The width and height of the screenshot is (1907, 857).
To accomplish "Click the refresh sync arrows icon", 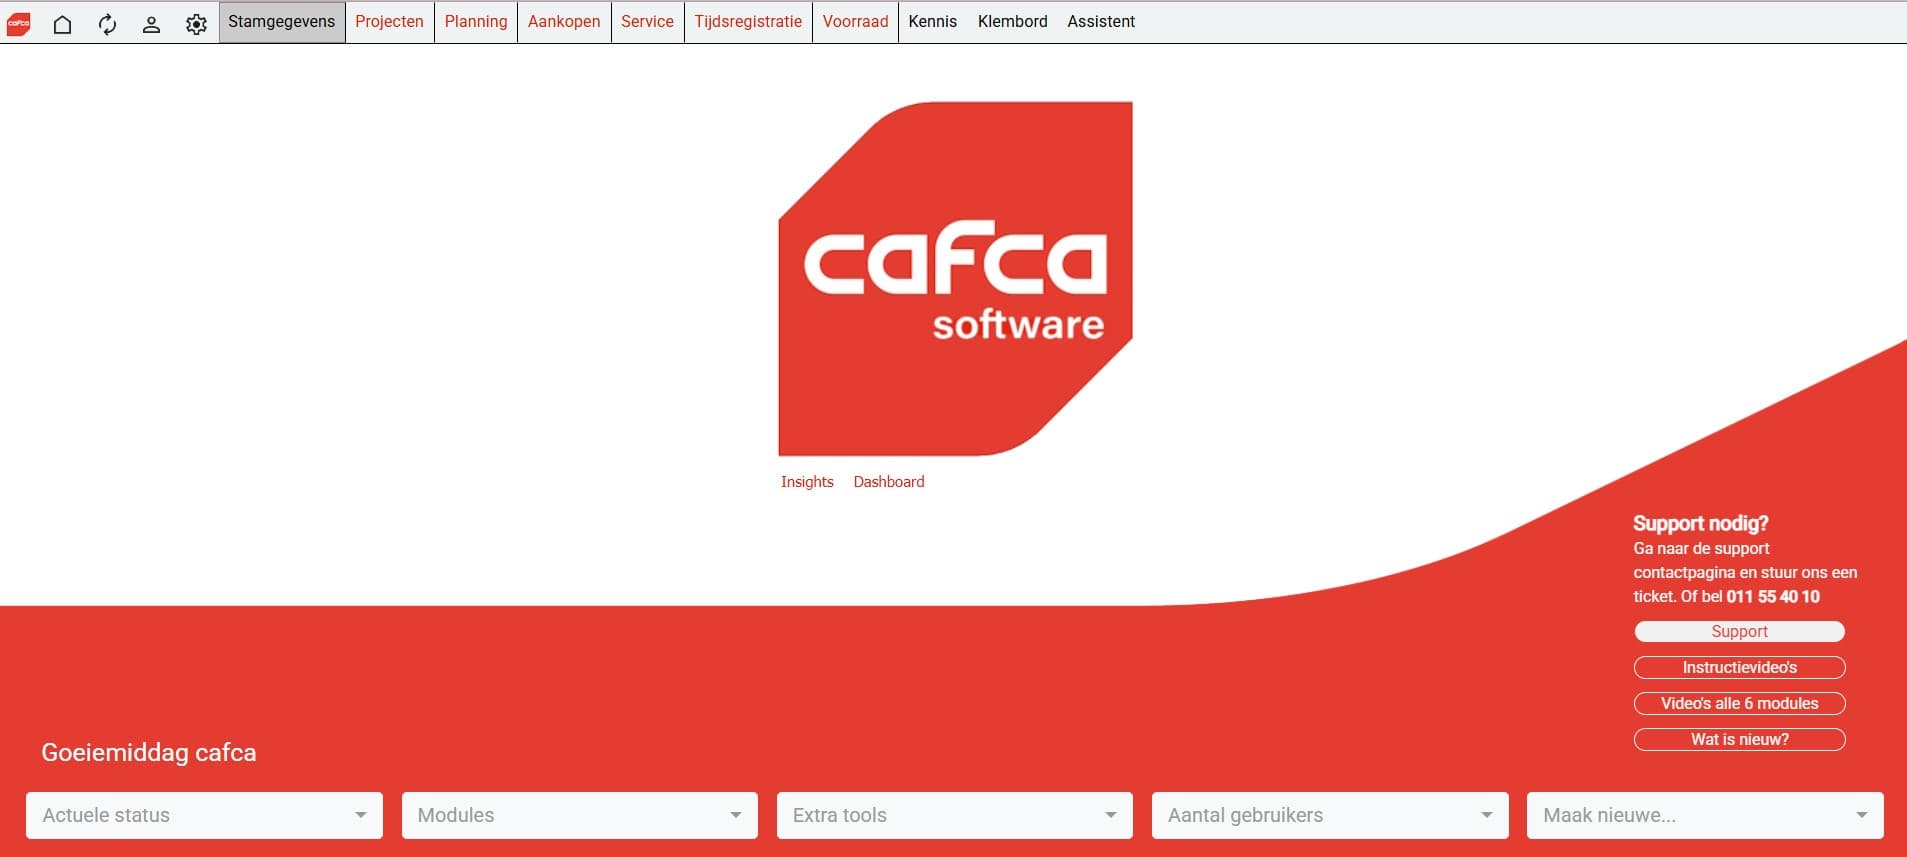I will tap(107, 24).
